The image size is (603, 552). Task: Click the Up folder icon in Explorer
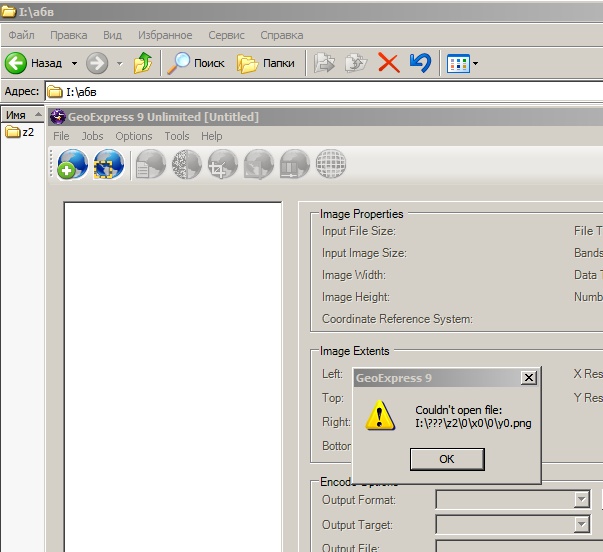tap(144, 63)
